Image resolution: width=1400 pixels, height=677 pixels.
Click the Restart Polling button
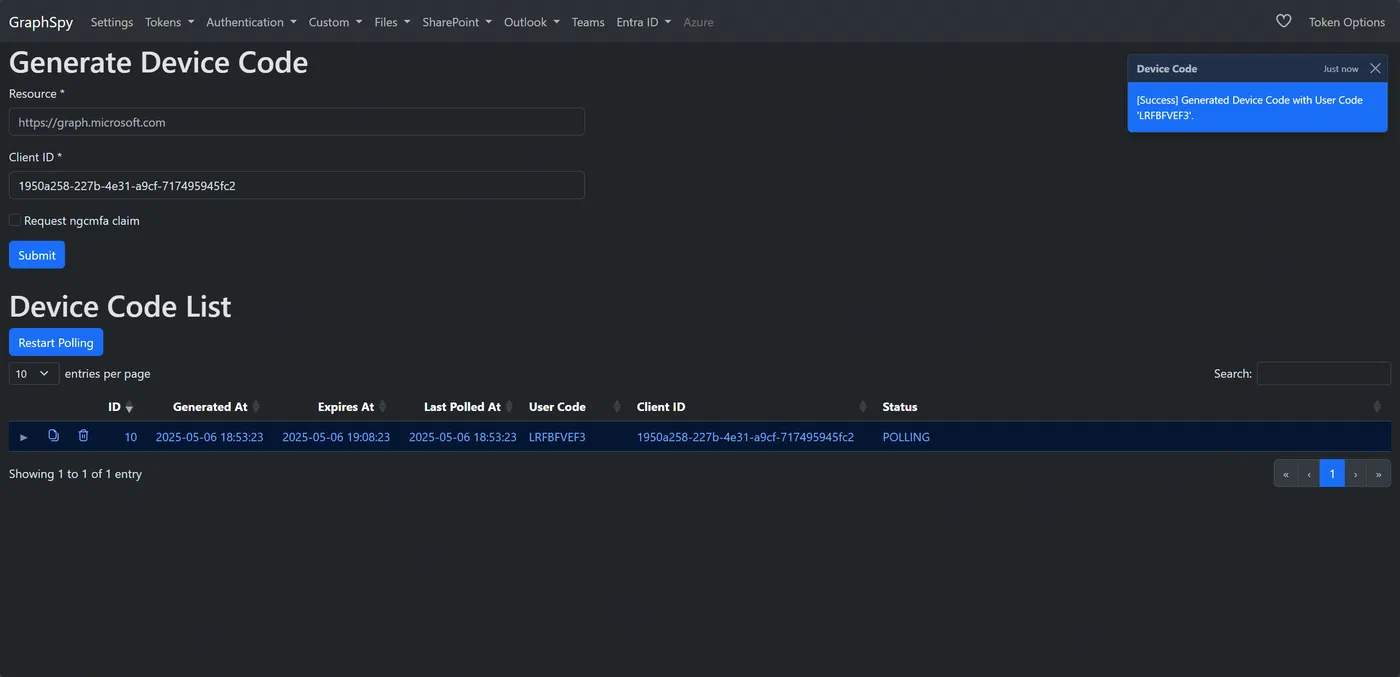click(x=56, y=342)
